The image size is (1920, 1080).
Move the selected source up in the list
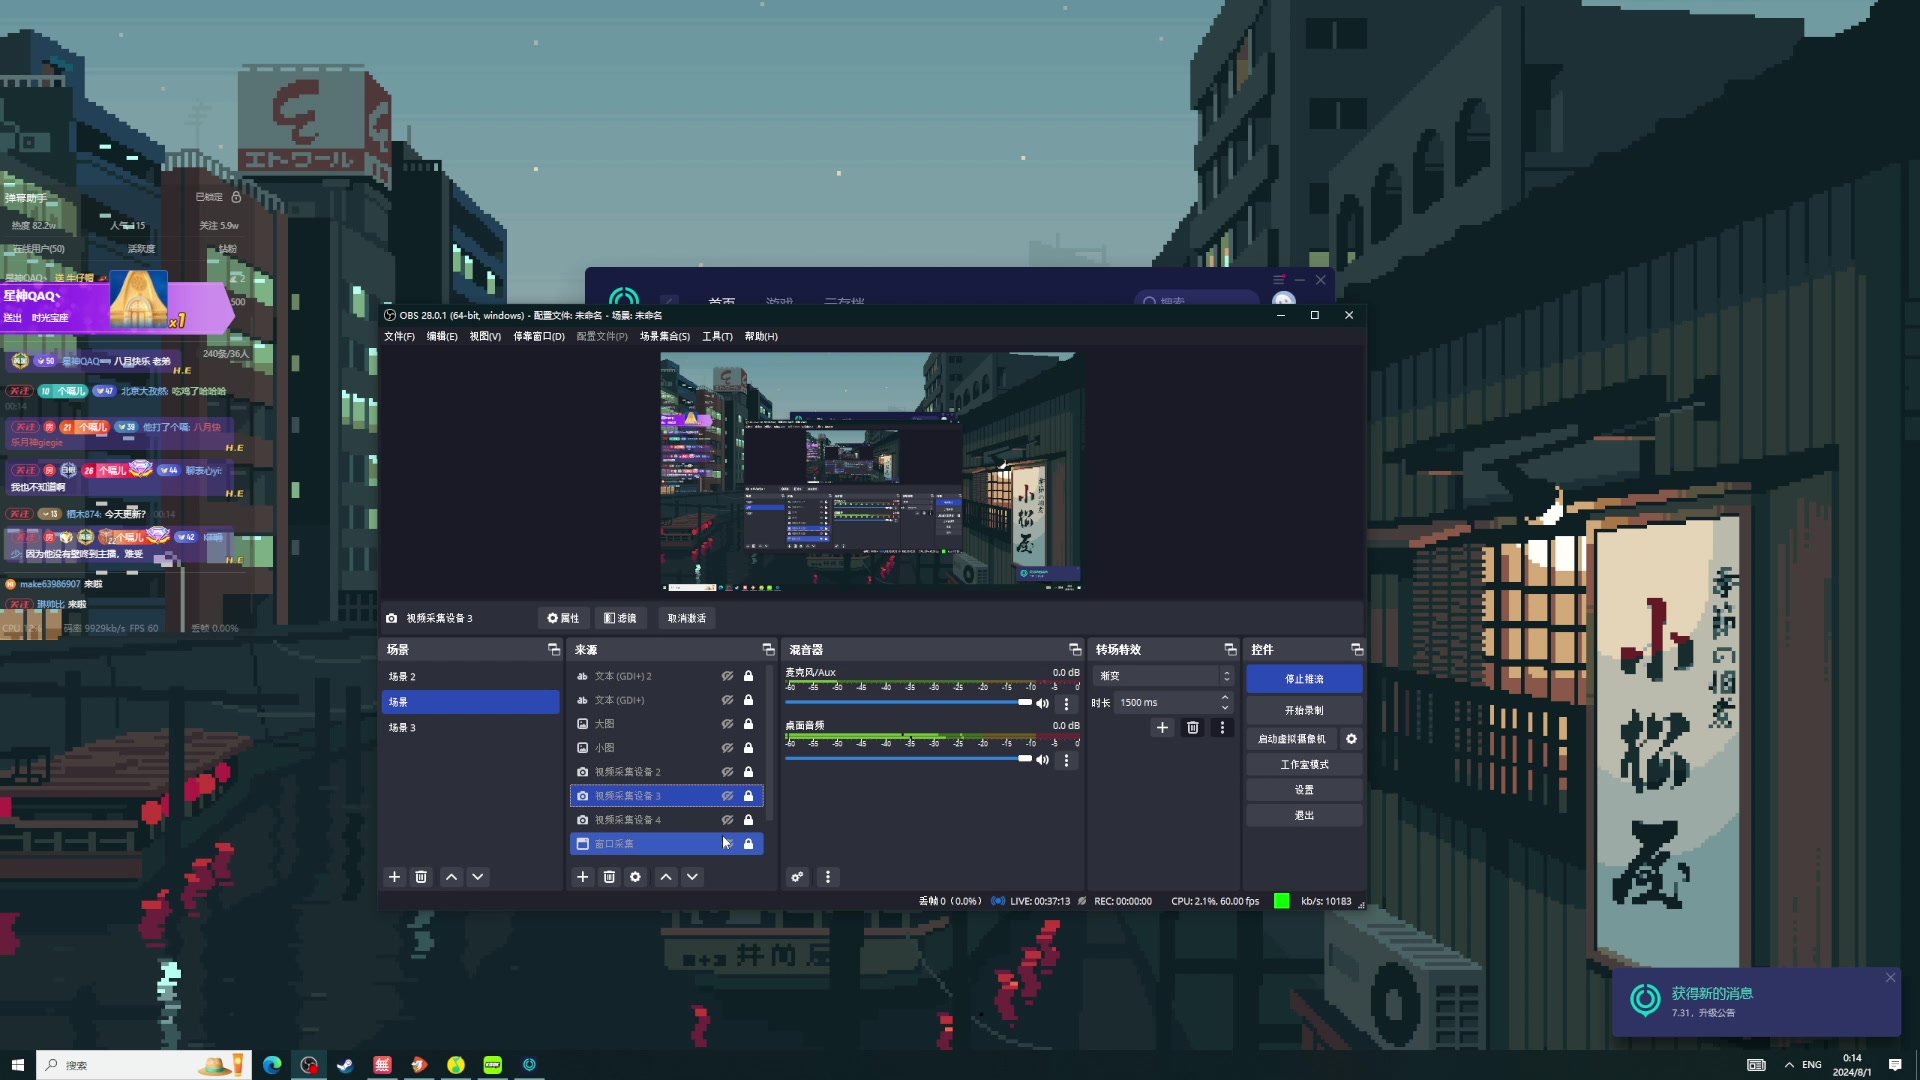[x=666, y=877]
